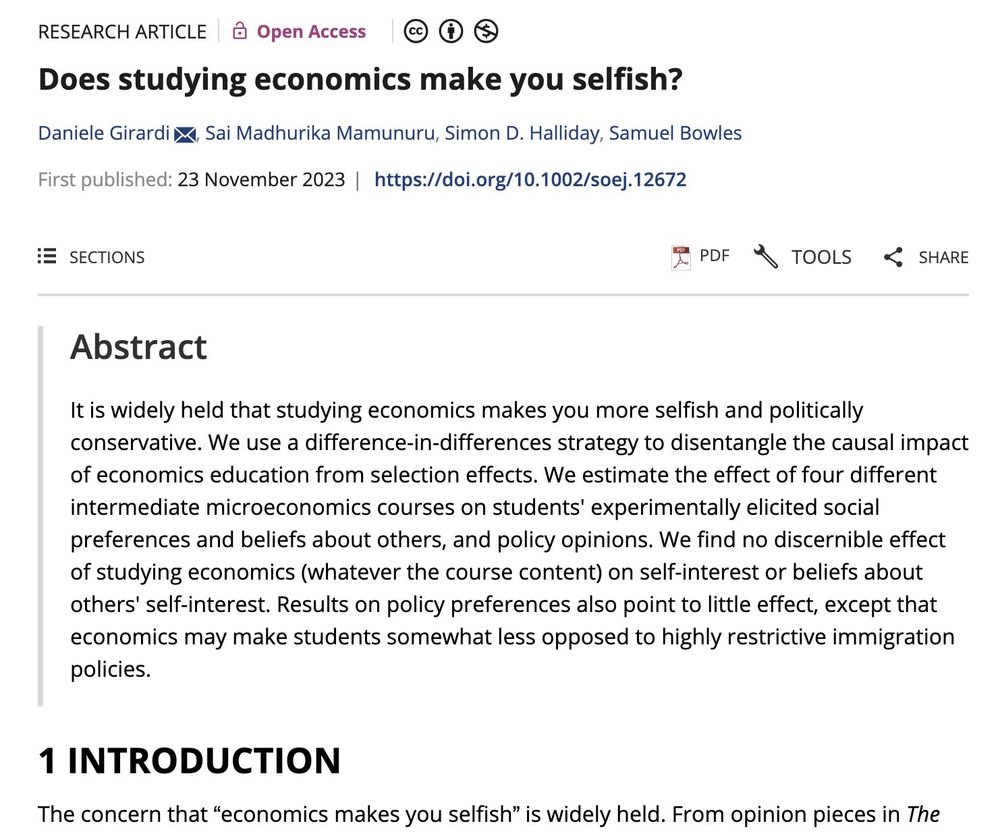Click the article title heading

360,80
